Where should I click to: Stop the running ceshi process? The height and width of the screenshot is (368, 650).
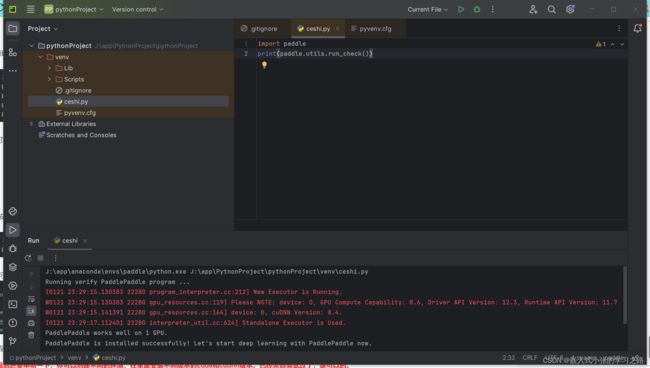(x=41, y=258)
